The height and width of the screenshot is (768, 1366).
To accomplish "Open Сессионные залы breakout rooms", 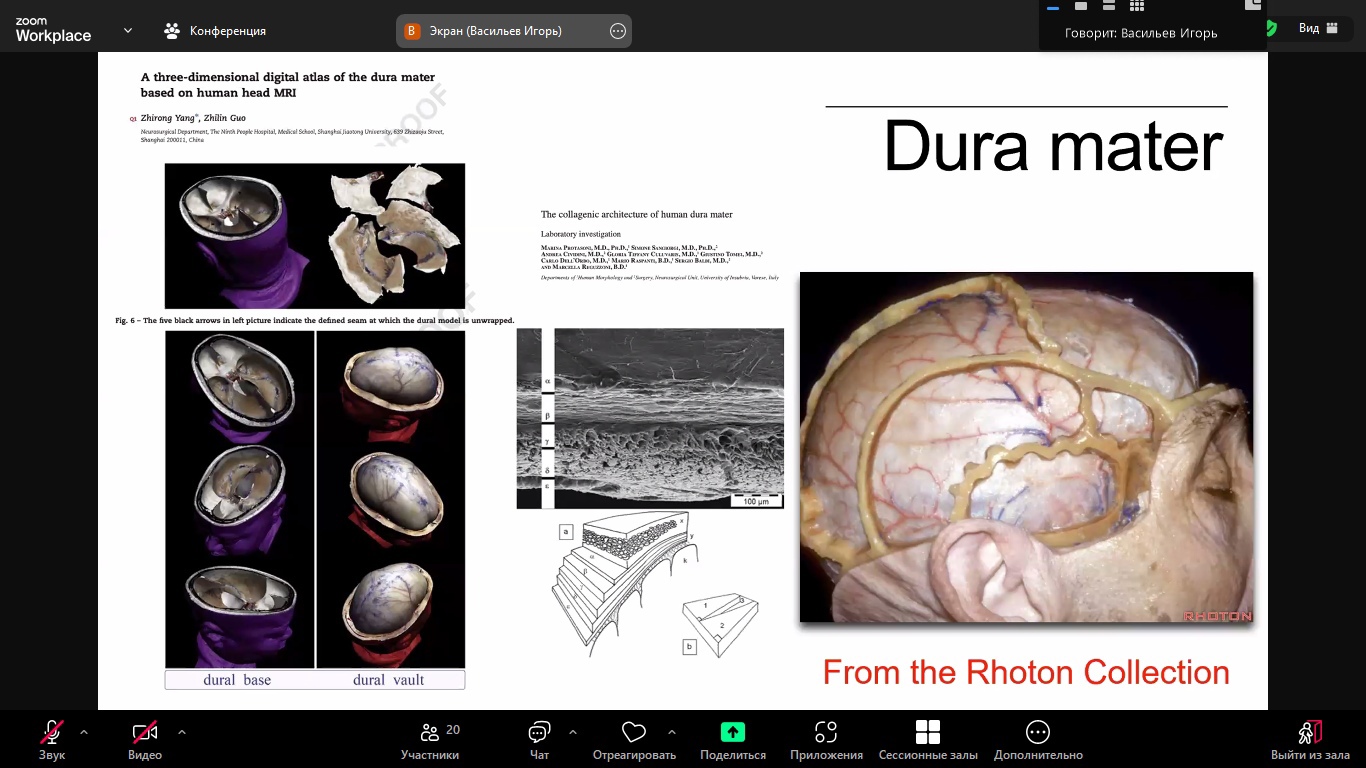I will point(928,740).
